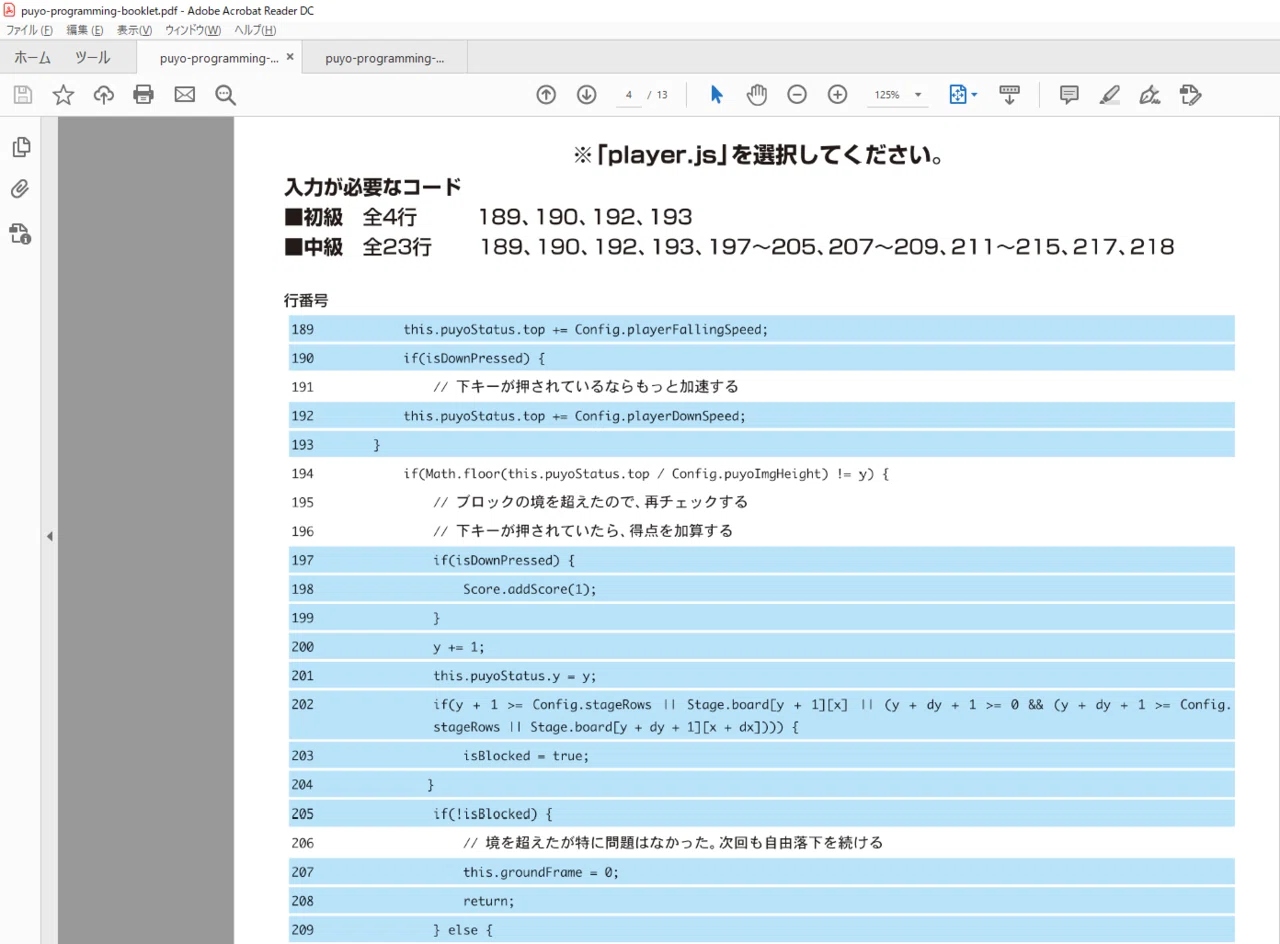Viewport: 1280px width, 944px height.
Task: Show page thumbnails in the left sidebar
Action: (21, 147)
